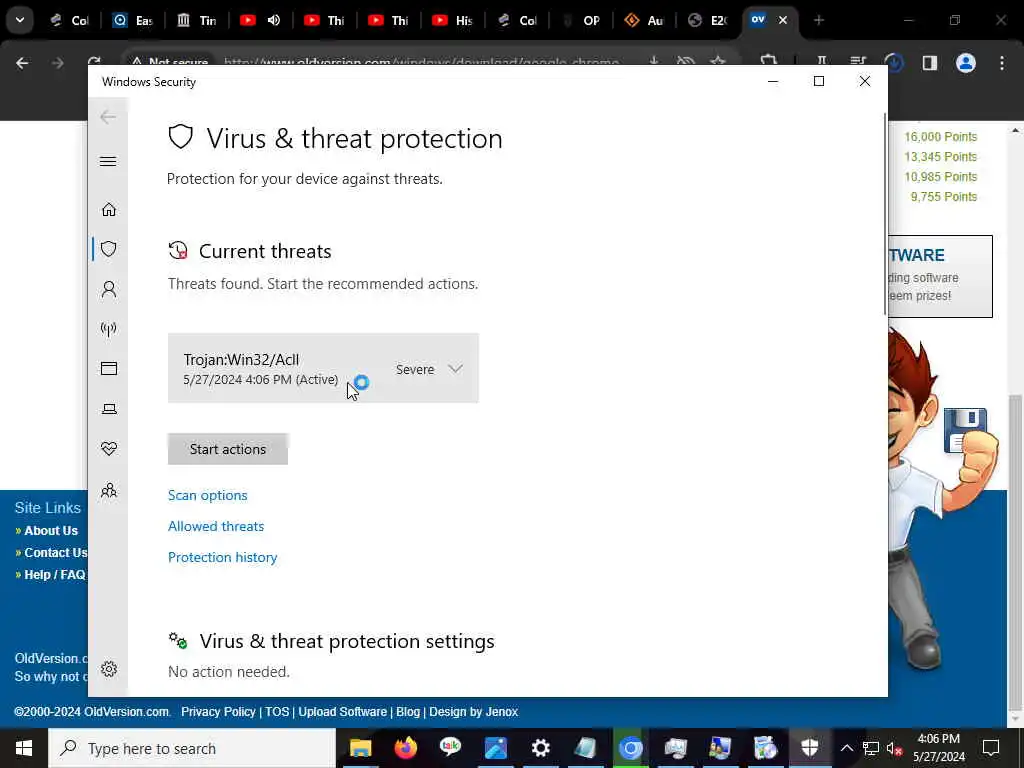Image resolution: width=1024 pixels, height=768 pixels.
Task: Open Upload Software footer link
Action: (x=342, y=712)
